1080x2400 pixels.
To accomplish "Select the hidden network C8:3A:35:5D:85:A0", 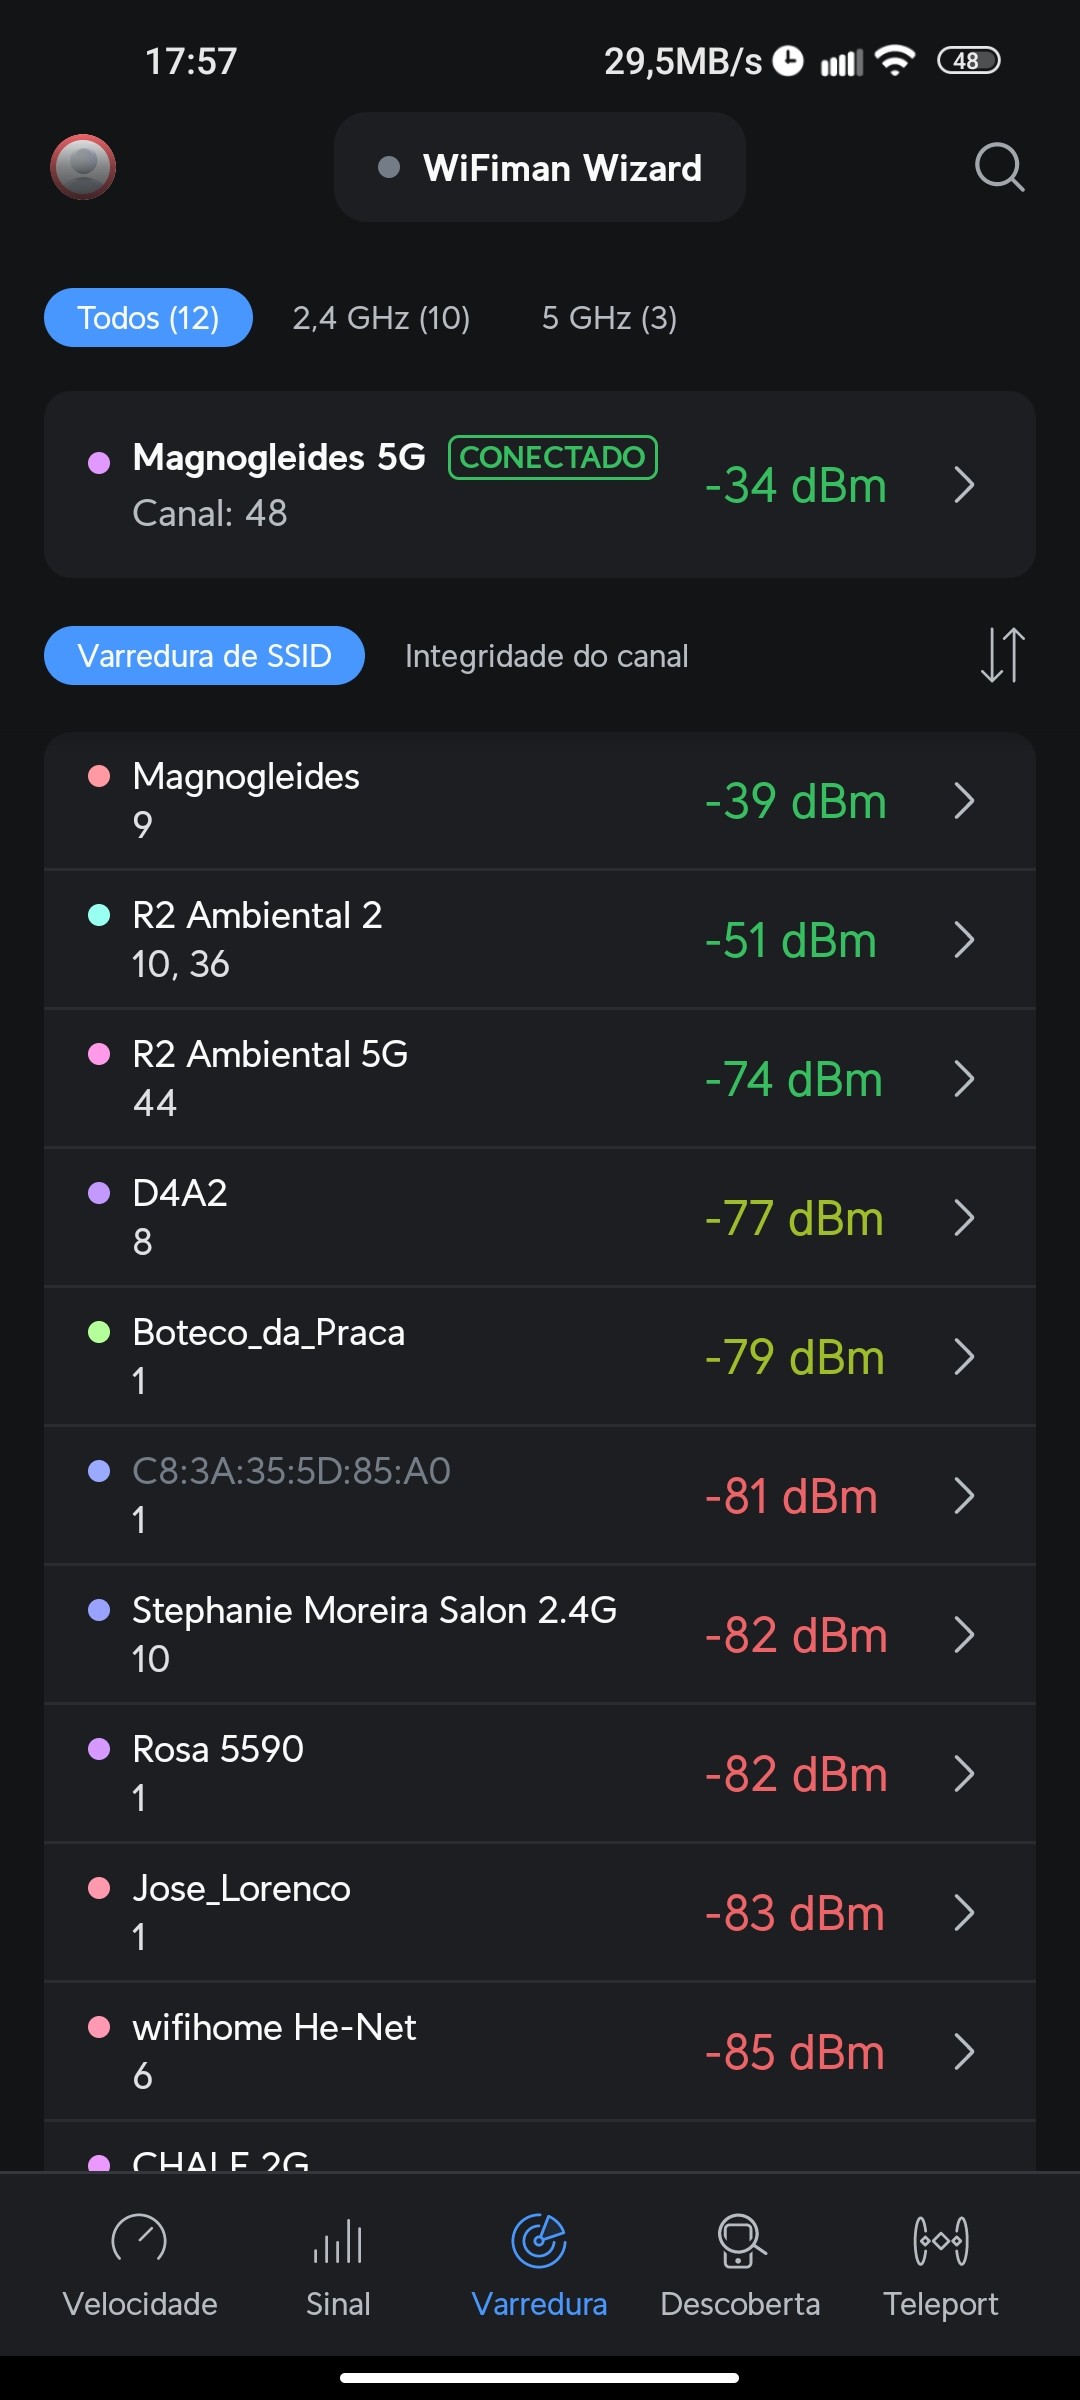I will (291, 1494).
